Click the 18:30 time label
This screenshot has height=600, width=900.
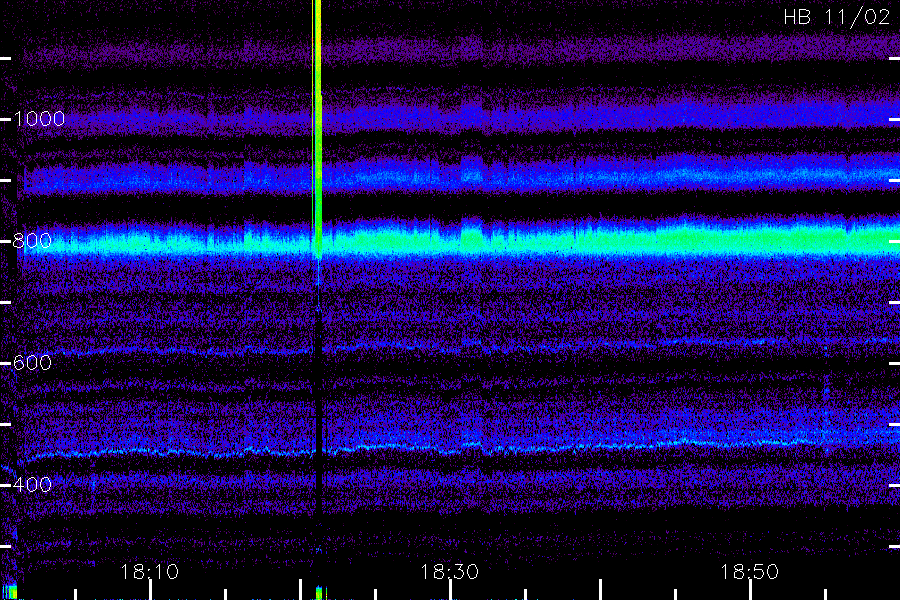(x=449, y=572)
